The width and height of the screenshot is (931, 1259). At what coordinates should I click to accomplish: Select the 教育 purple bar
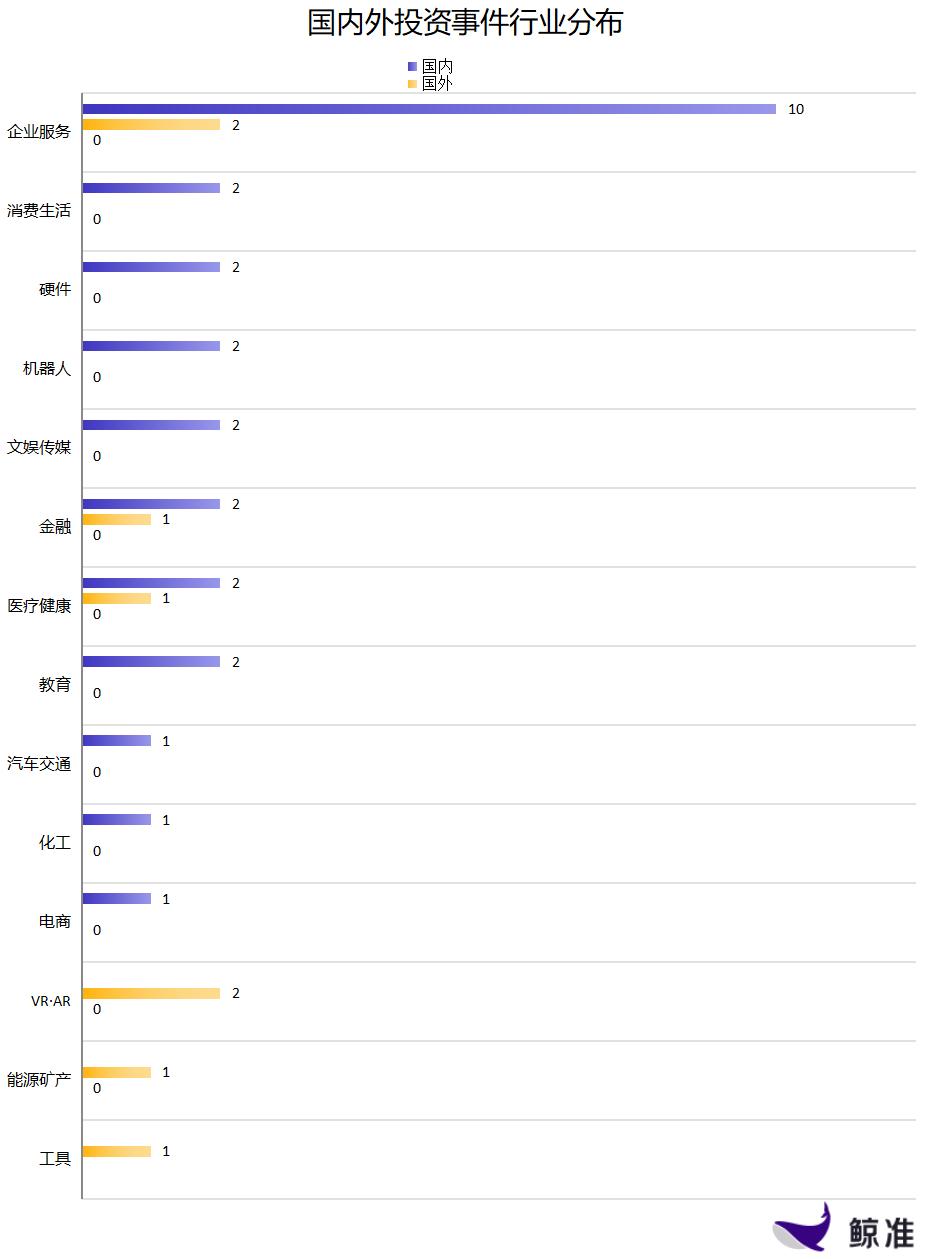[x=151, y=662]
